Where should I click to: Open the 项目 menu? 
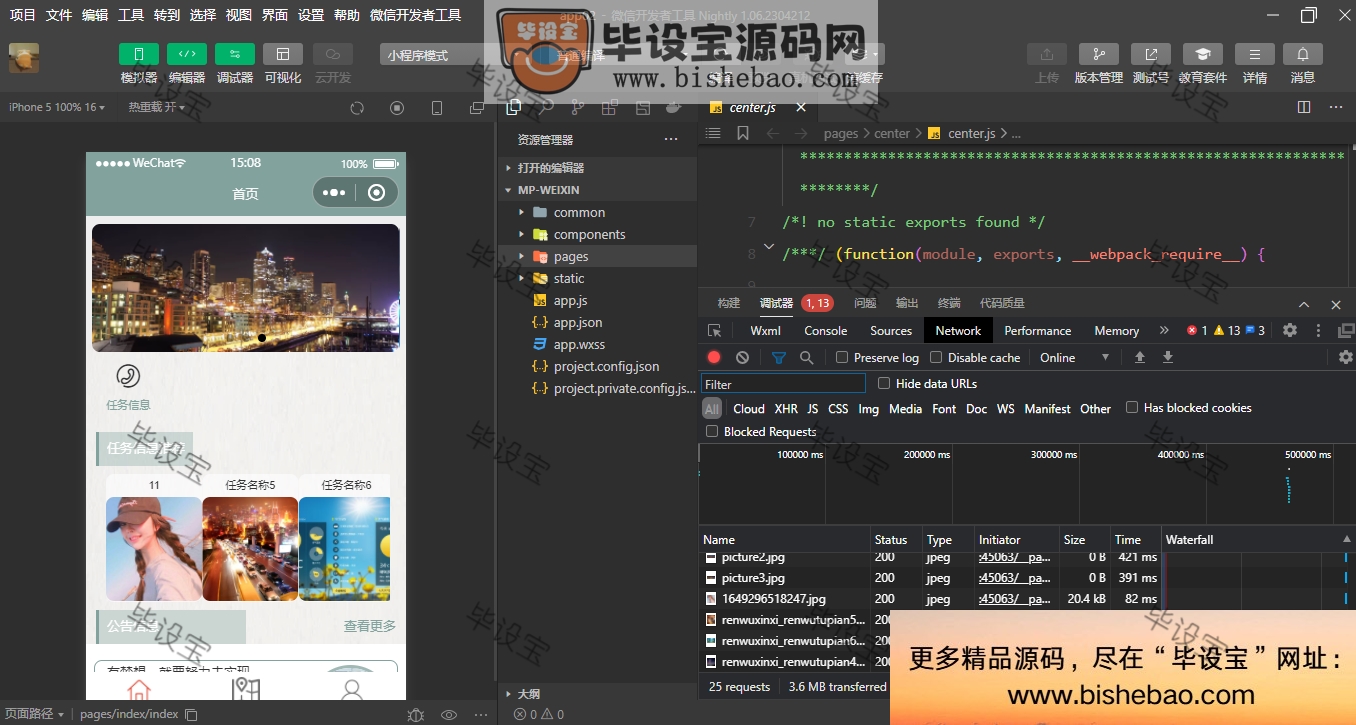coord(22,15)
